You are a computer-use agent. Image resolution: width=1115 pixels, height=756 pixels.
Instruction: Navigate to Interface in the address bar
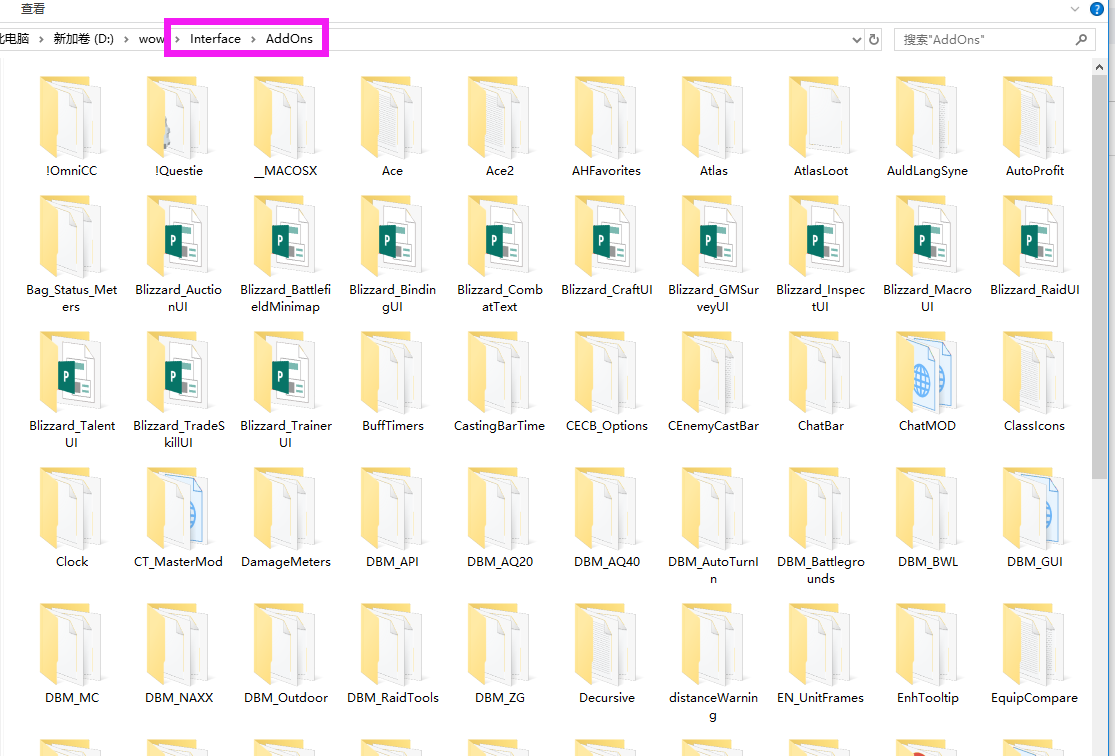click(215, 39)
